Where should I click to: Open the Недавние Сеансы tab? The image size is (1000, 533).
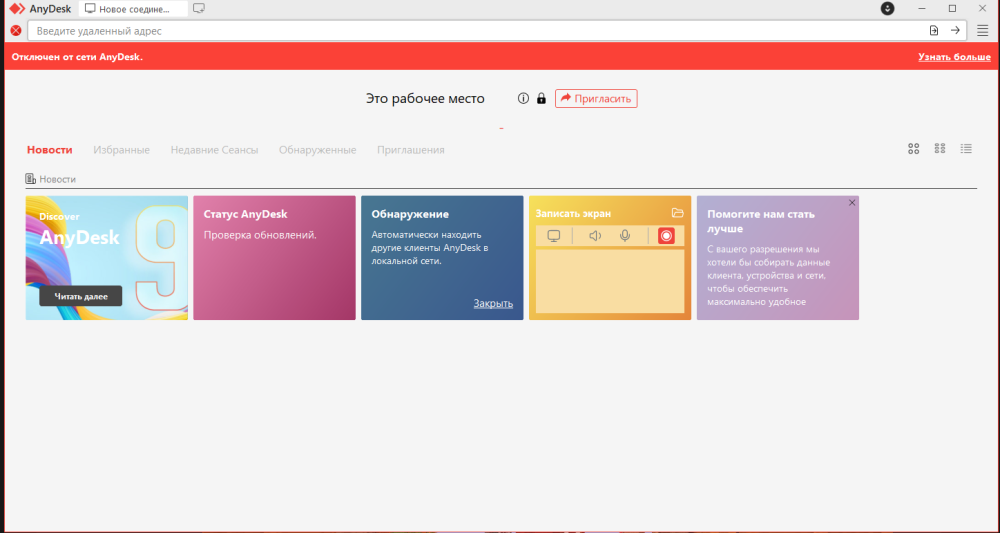pyautogui.click(x=214, y=150)
